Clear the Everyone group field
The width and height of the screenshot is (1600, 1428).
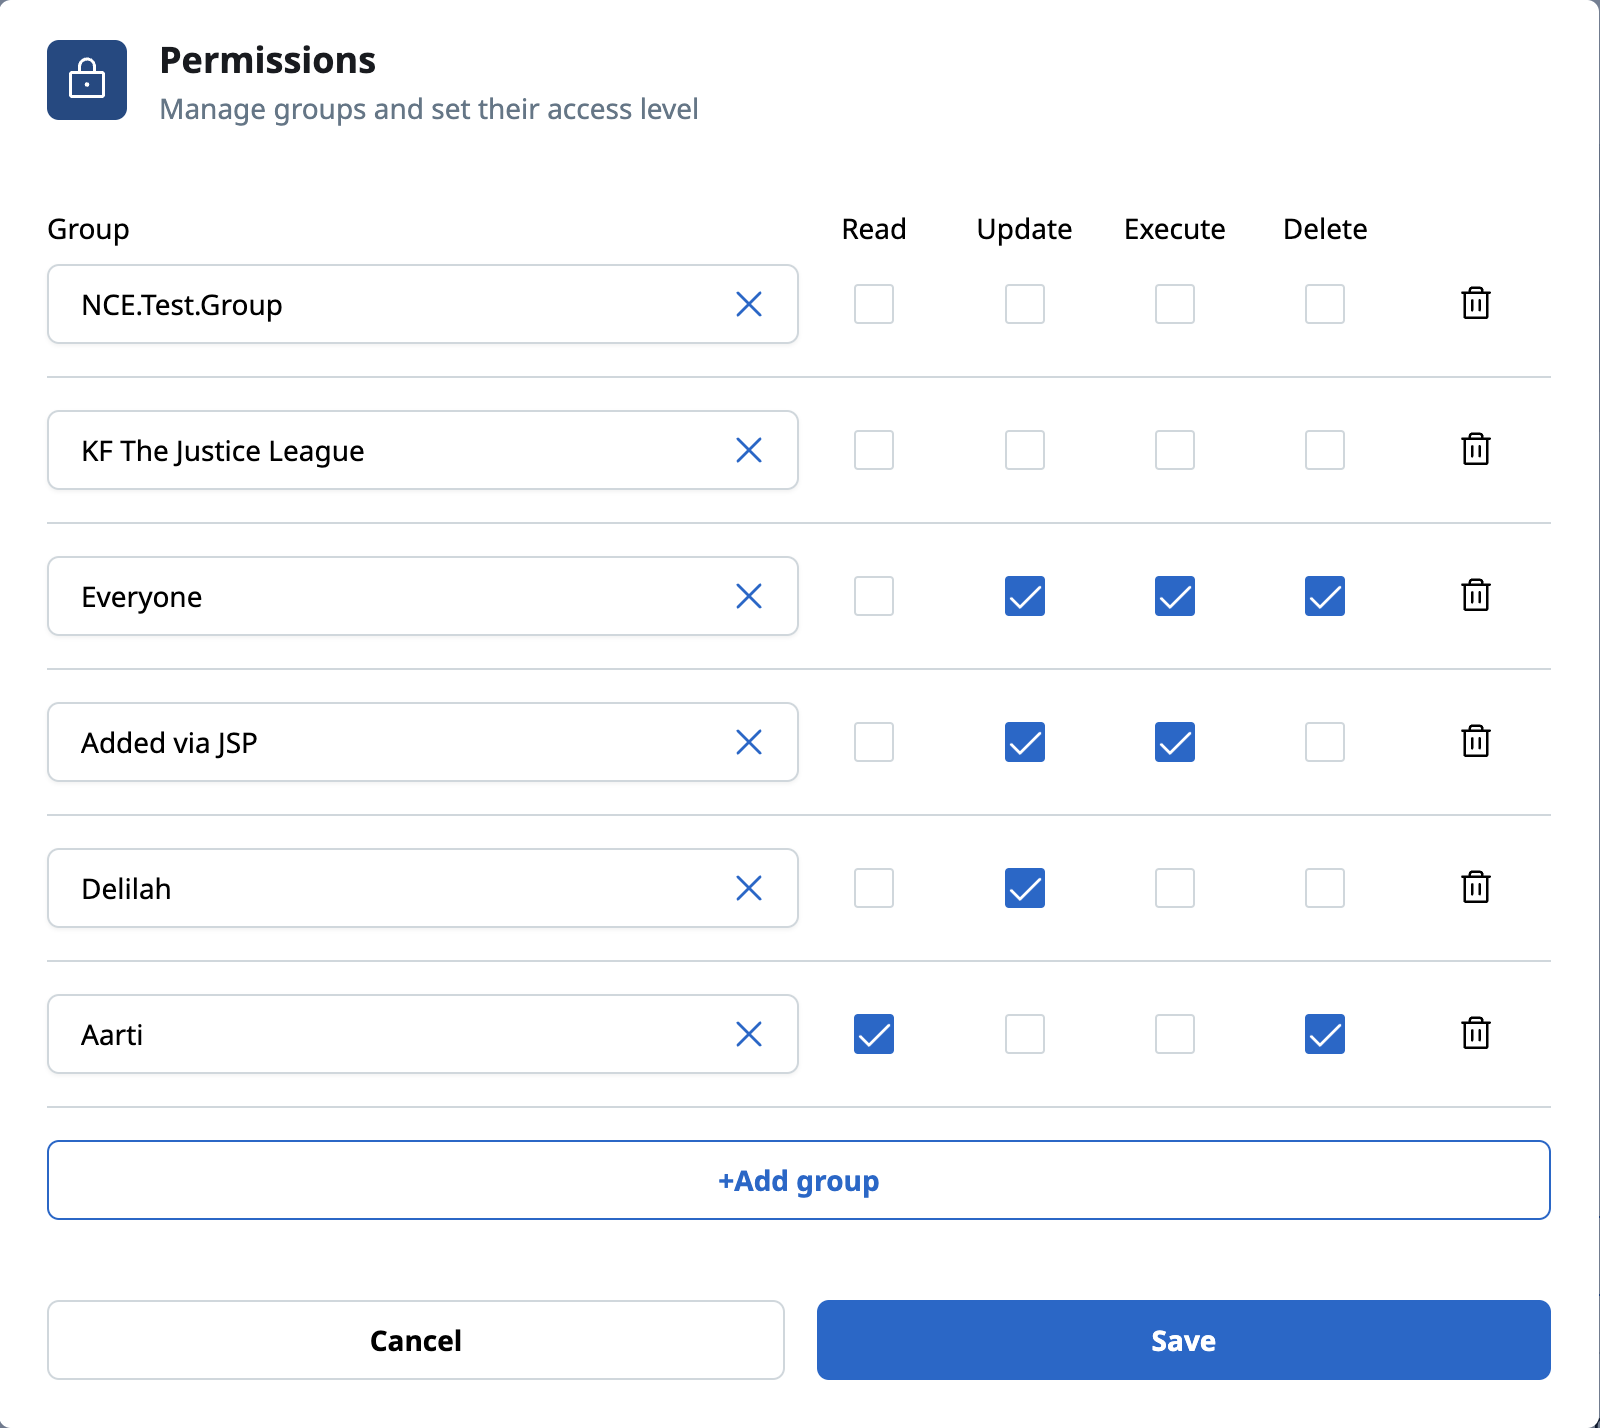click(749, 596)
